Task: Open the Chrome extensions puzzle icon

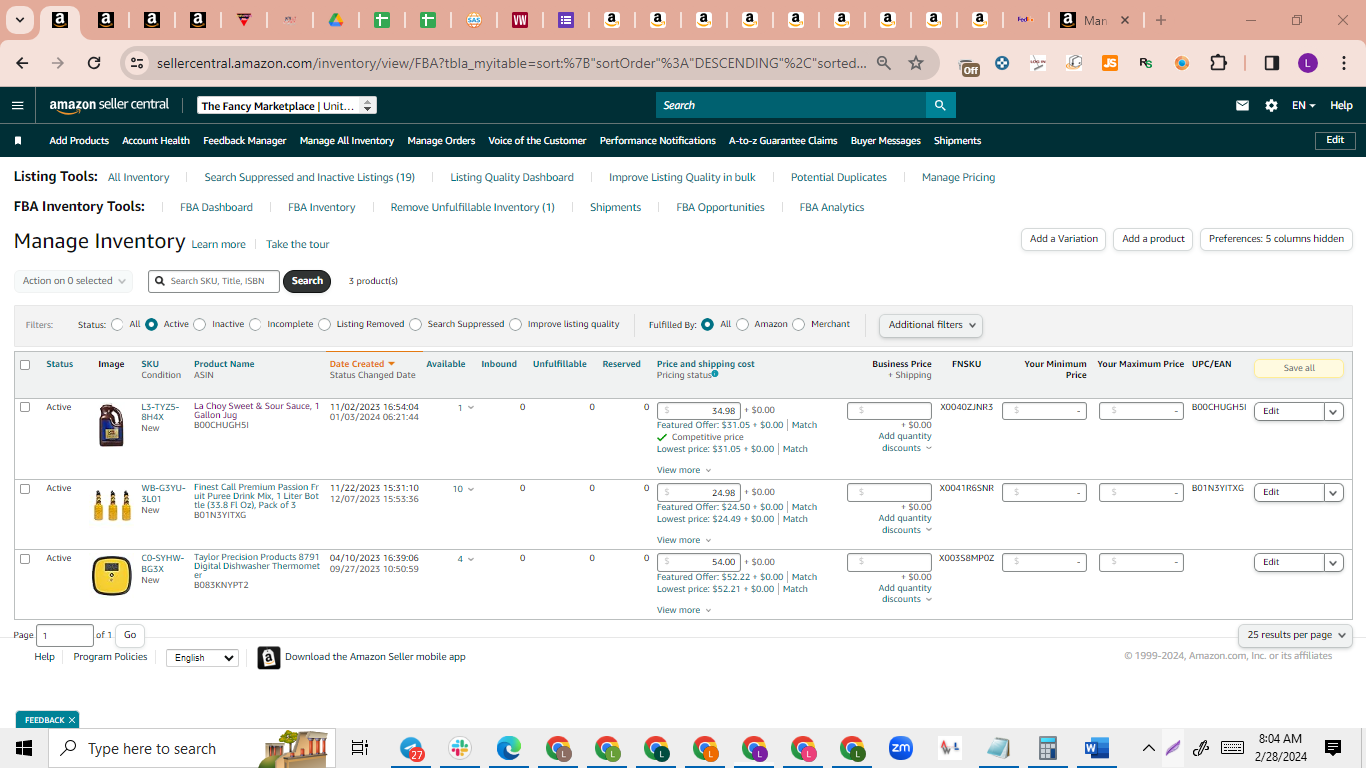Action: 1218,63
